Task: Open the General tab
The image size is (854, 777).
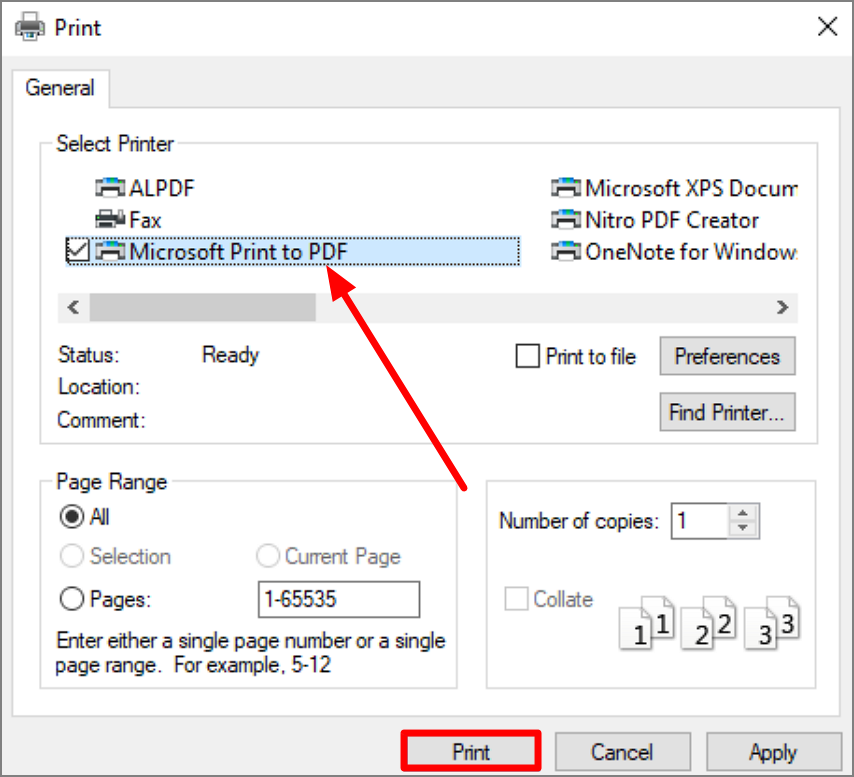Action: click(60, 88)
